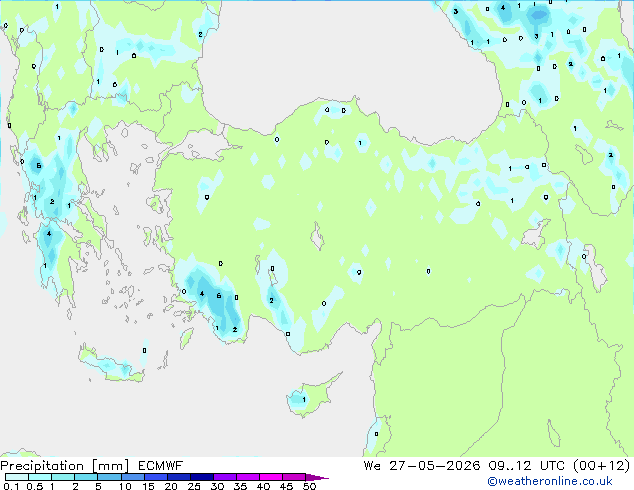Select the 5–10 mm legend color swatch
This screenshot has width=634, height=490.
tap(109, 477)
